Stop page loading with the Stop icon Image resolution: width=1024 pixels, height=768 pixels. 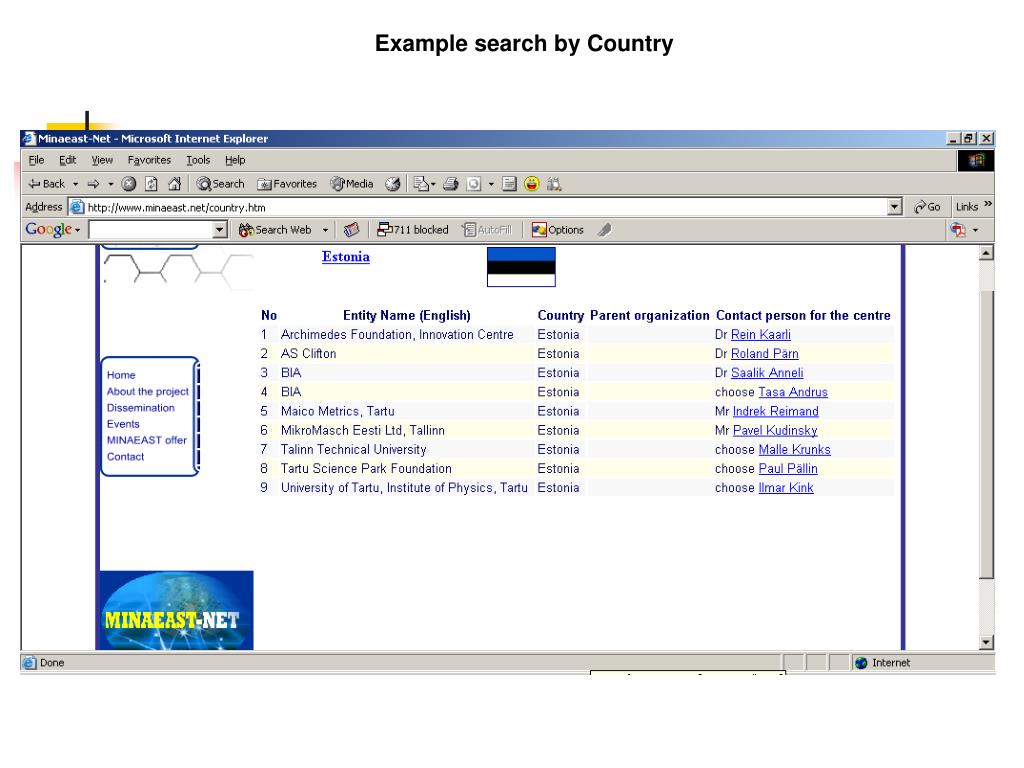click(x=129, y=184)
